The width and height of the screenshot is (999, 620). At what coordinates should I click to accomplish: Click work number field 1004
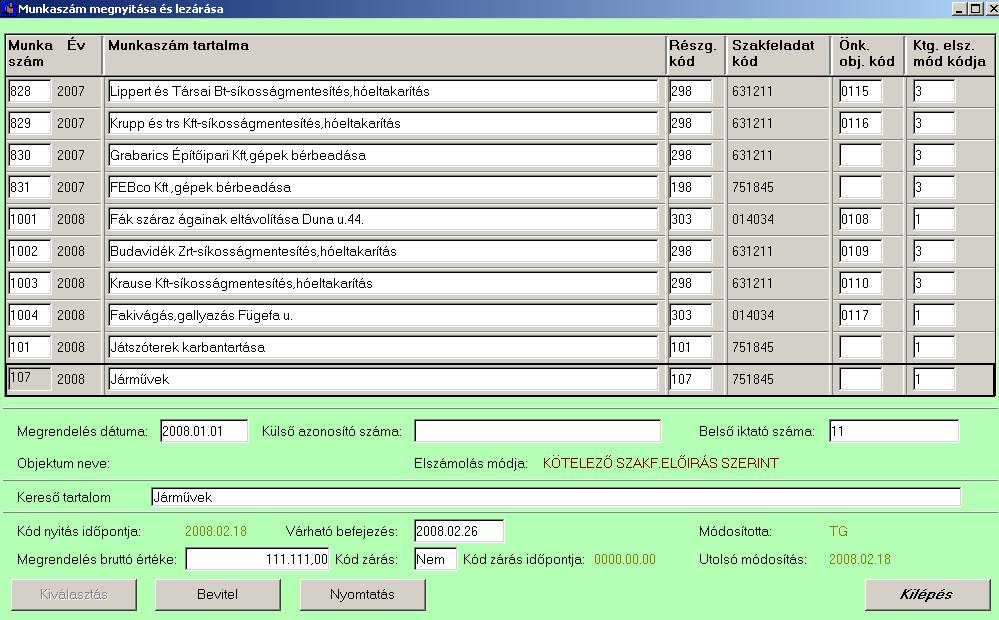(x=29, y=315)
